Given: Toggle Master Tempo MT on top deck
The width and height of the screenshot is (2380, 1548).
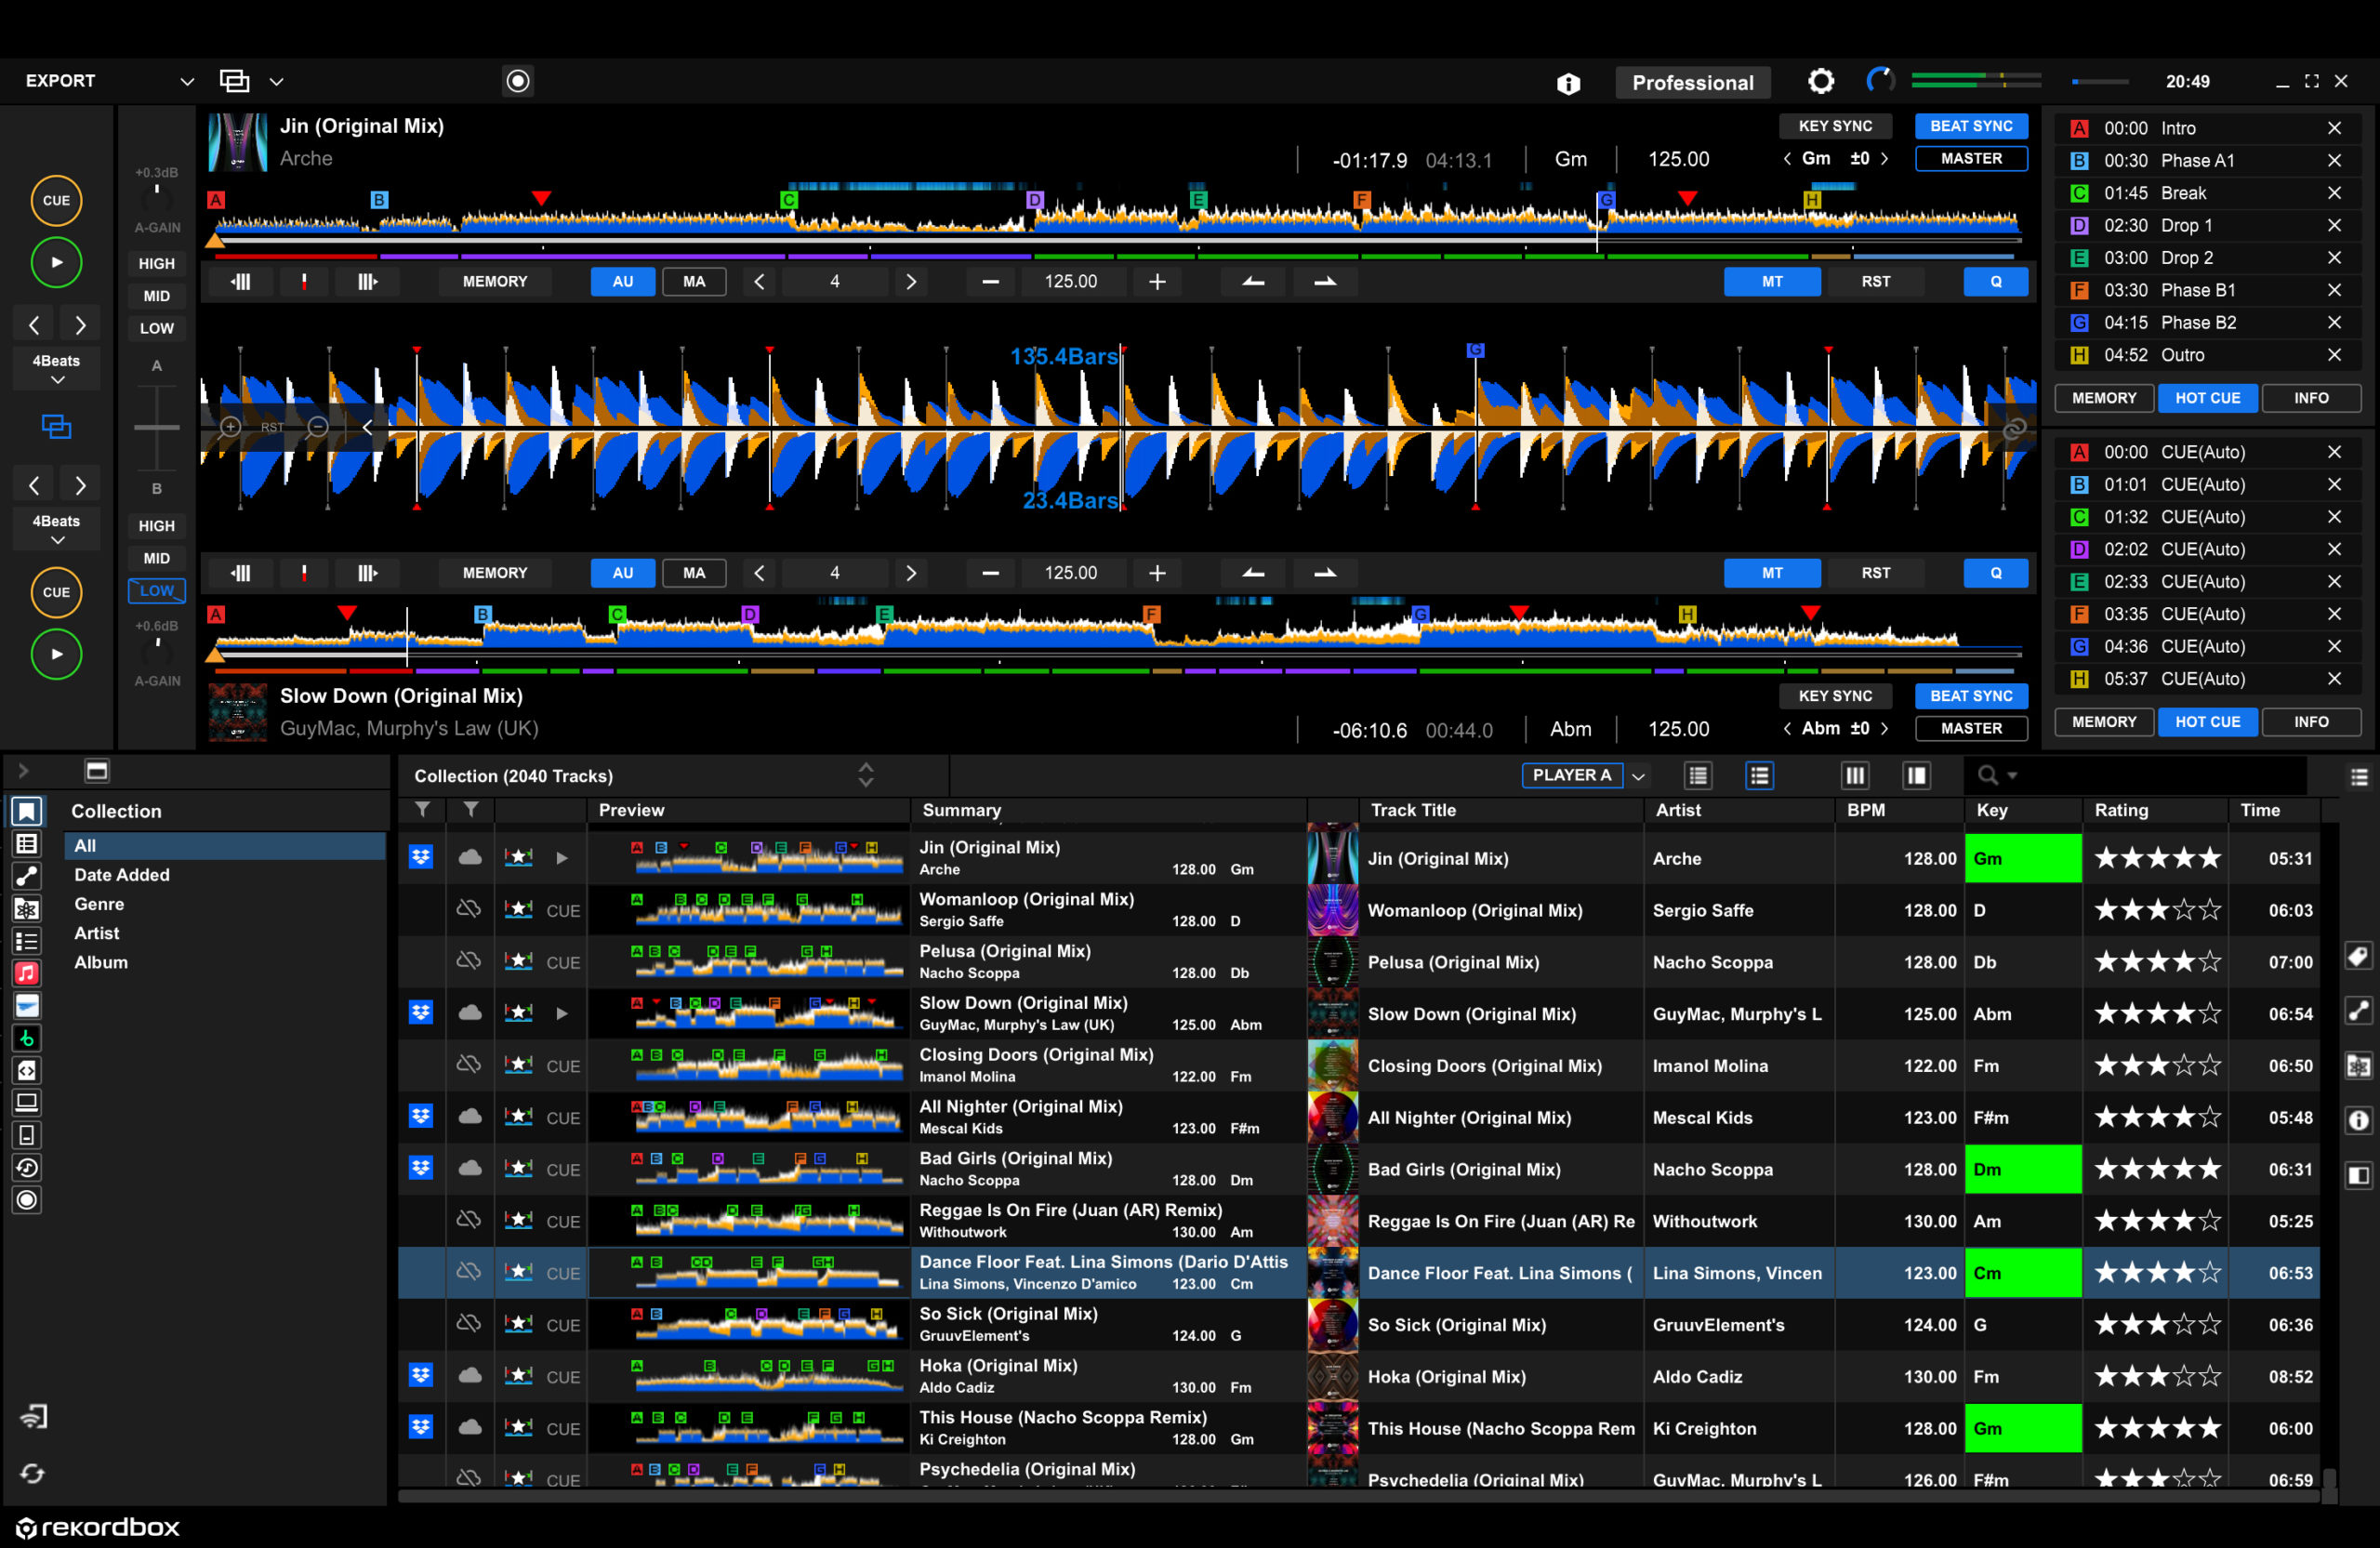Looking at the screenshot, I should point(1771,282).
